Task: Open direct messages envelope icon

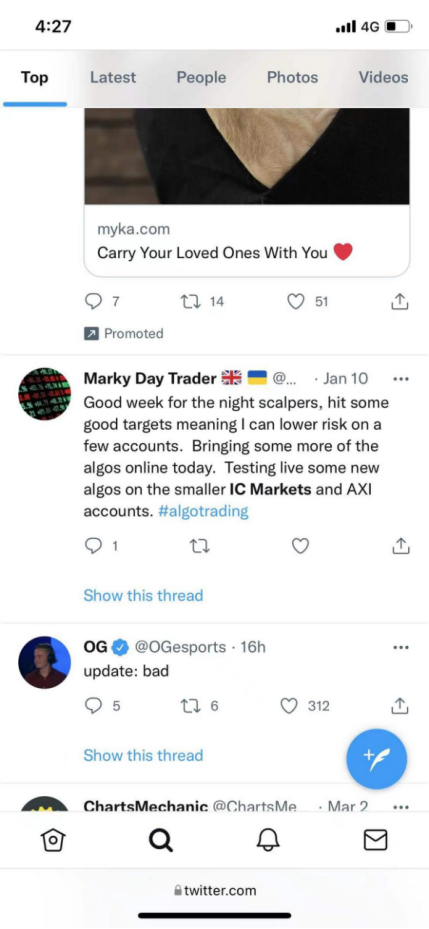Action: coord(375,840)
